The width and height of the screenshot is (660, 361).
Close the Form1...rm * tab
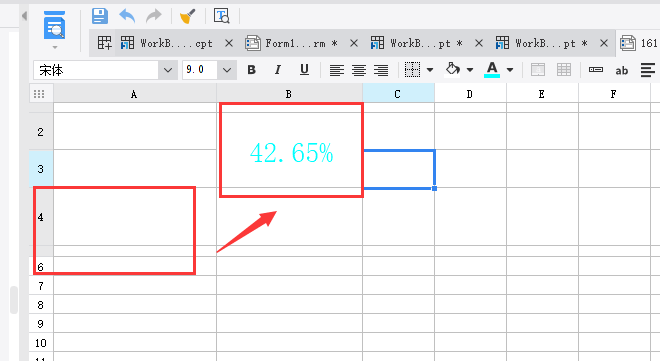[x=354, y=43]
